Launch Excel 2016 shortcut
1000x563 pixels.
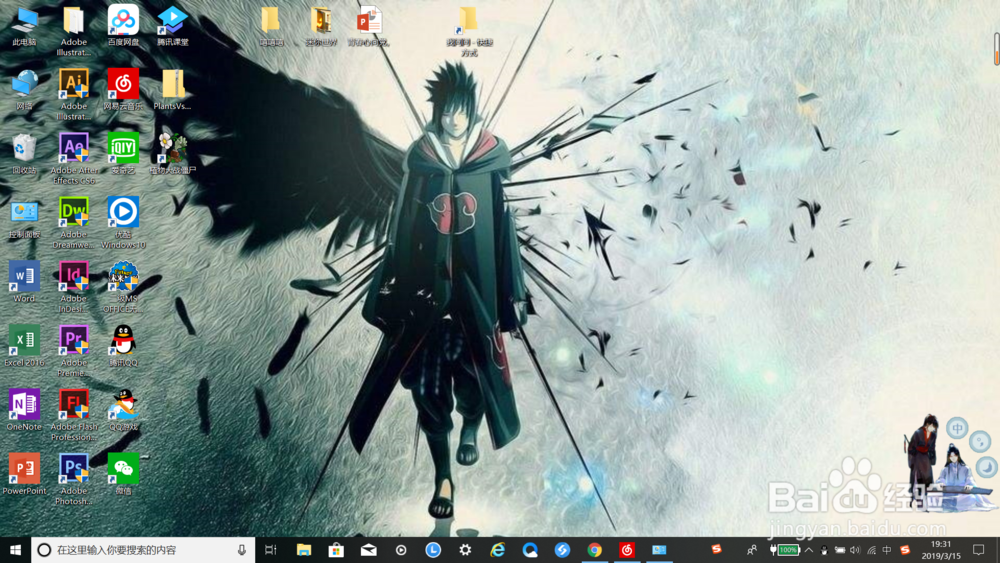pos(24,346)
